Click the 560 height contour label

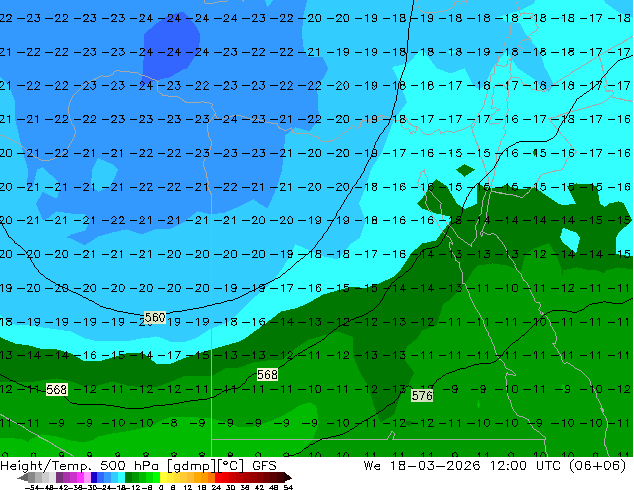(x=155, y=318)
